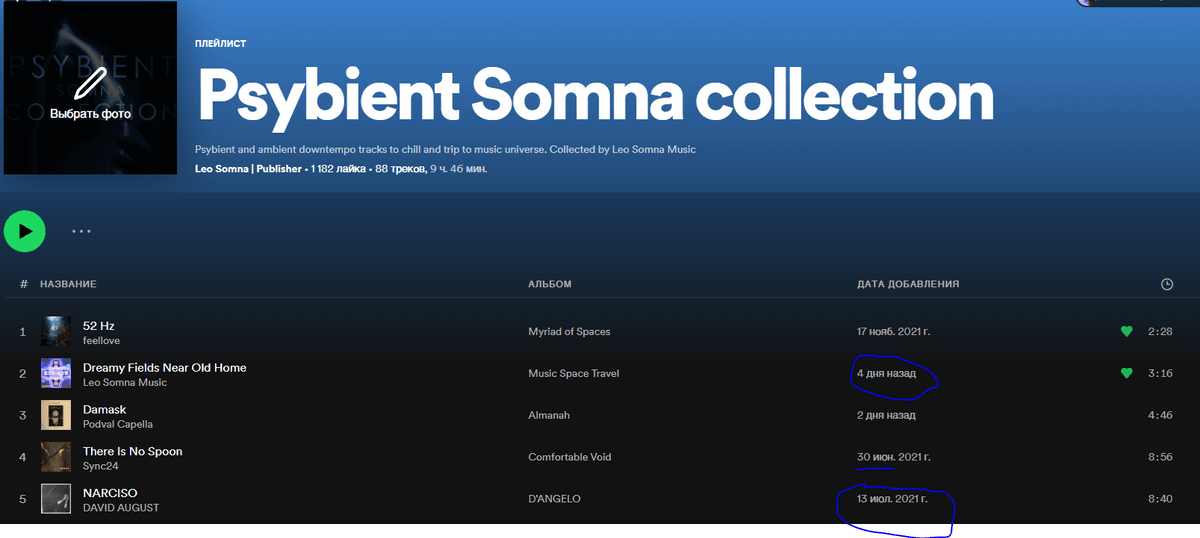Image resolution: width=1200 pixels, height=538 pixels.
Task: Open the three-dots more options menu
Action: [81, 231]
